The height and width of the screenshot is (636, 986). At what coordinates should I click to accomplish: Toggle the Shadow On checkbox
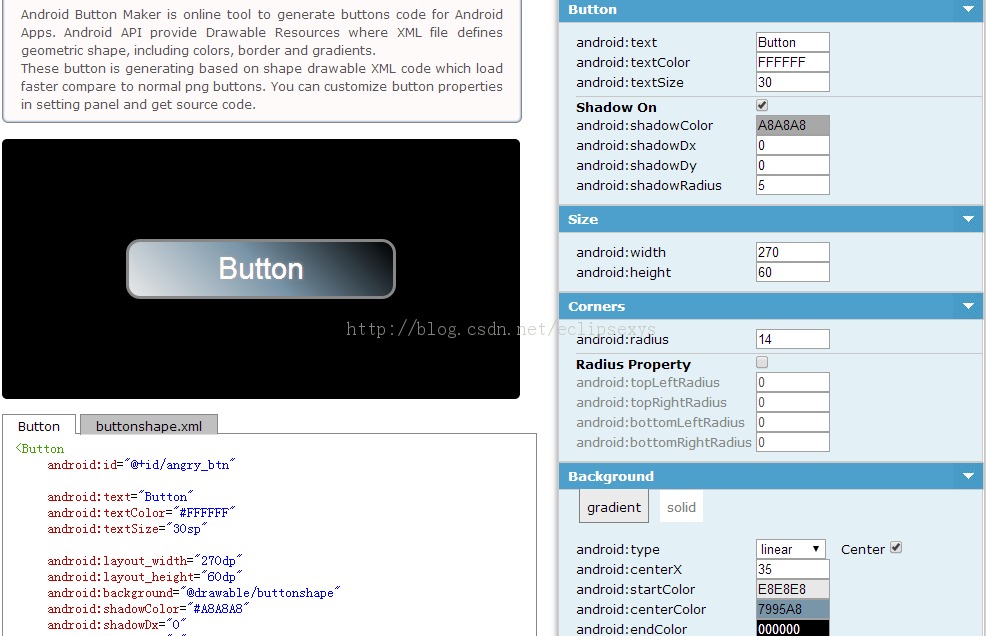pos(762,105)
